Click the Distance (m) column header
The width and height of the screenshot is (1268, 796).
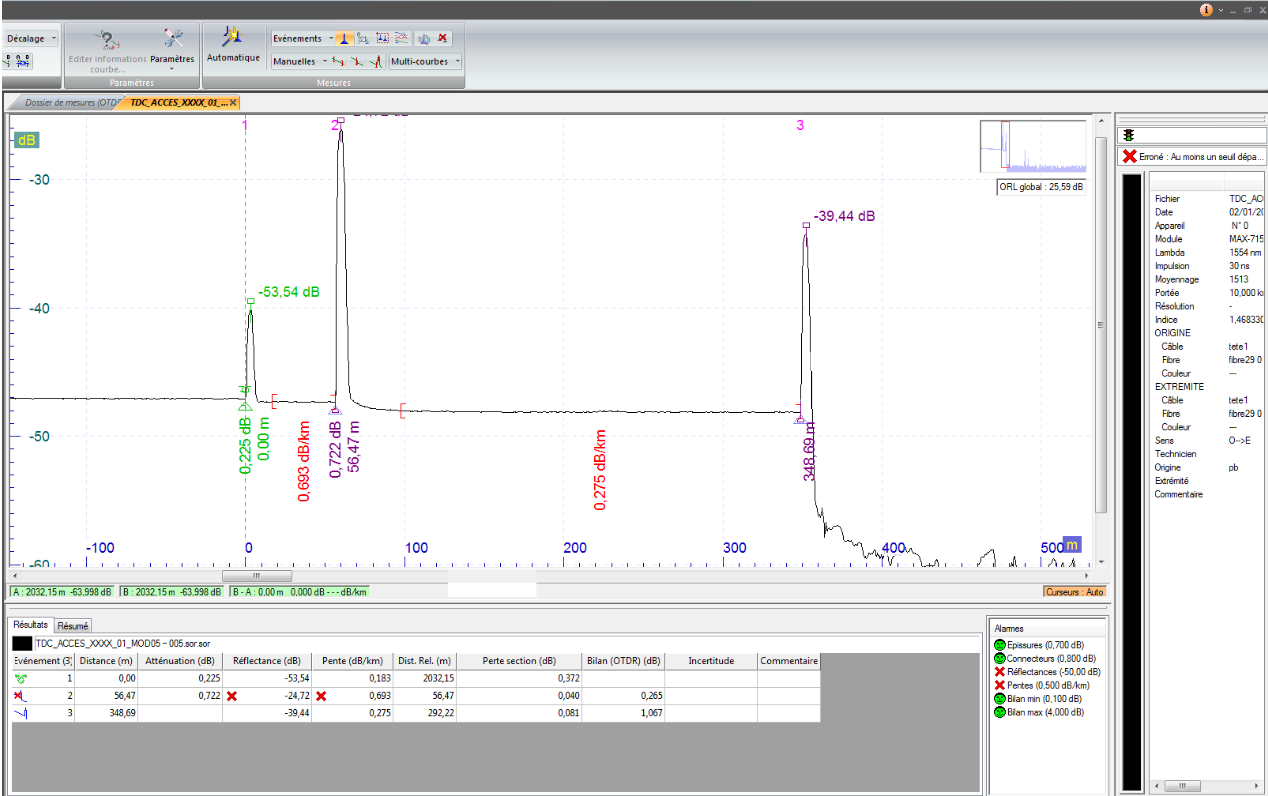[105, 661]
